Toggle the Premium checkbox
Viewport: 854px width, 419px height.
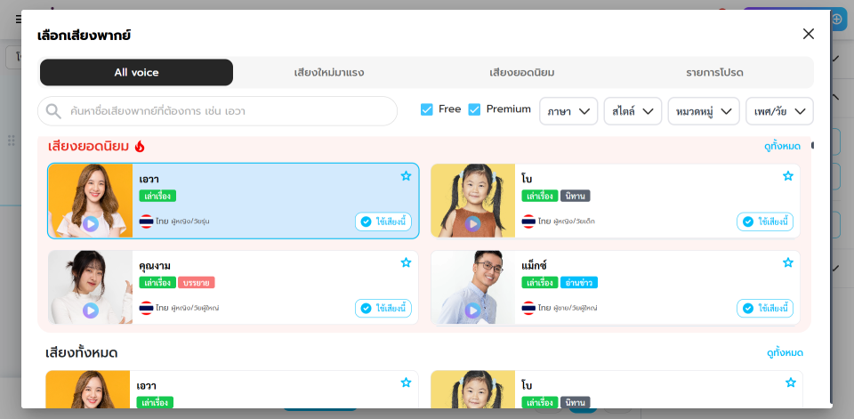point(474,110)
